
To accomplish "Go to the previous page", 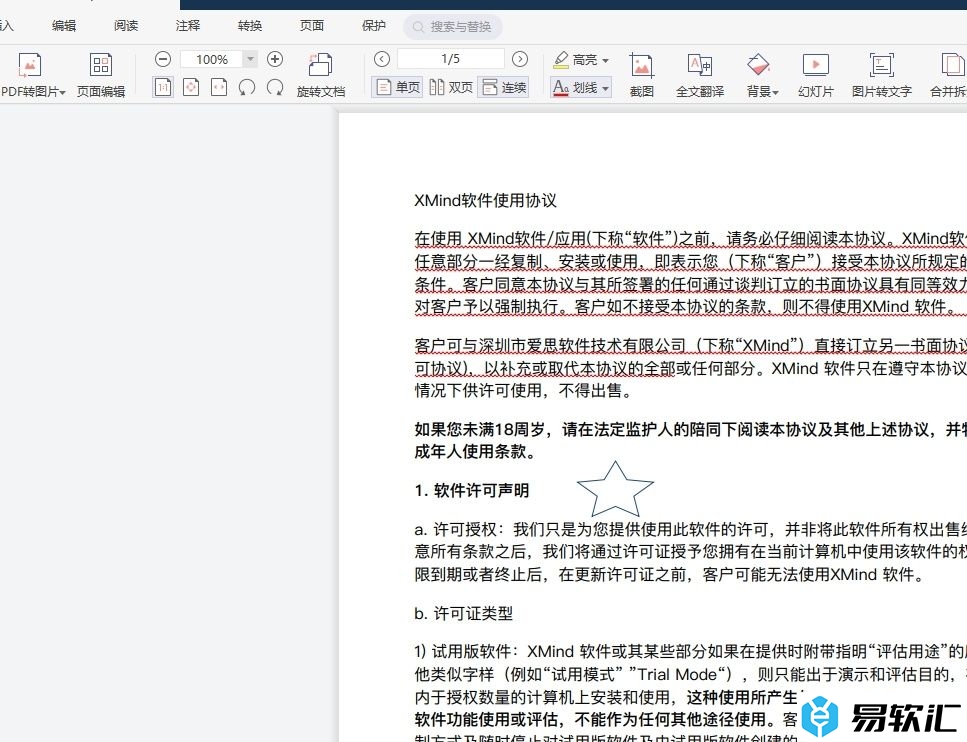I will click(x=382, y=59).
